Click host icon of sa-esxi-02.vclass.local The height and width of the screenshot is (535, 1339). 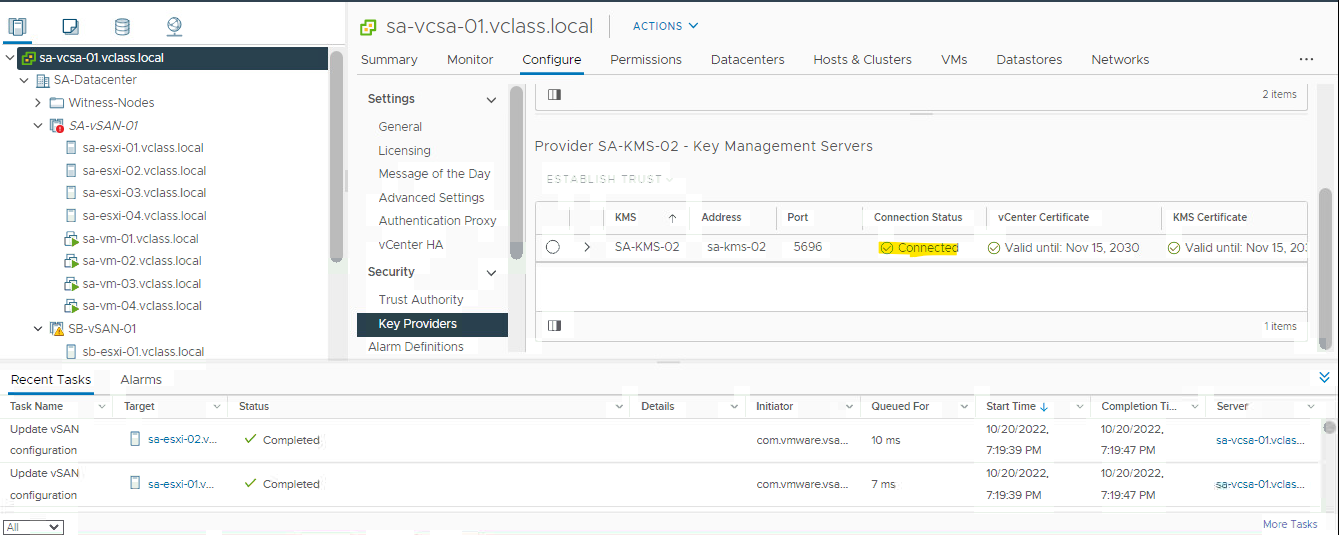coord(71,171)
